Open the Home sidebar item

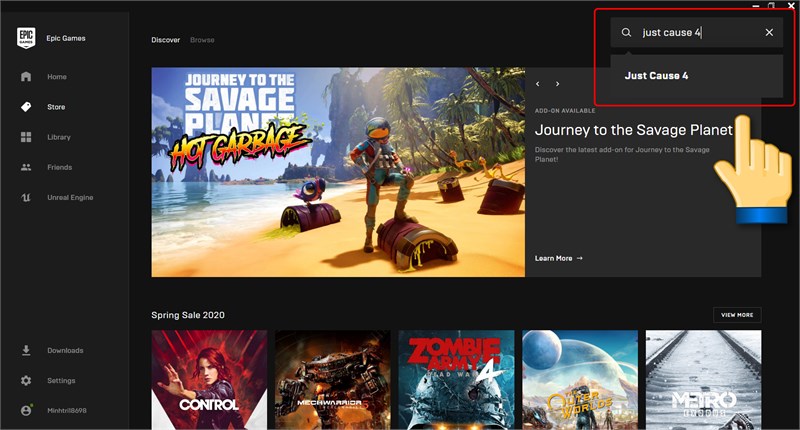point(57,77)
